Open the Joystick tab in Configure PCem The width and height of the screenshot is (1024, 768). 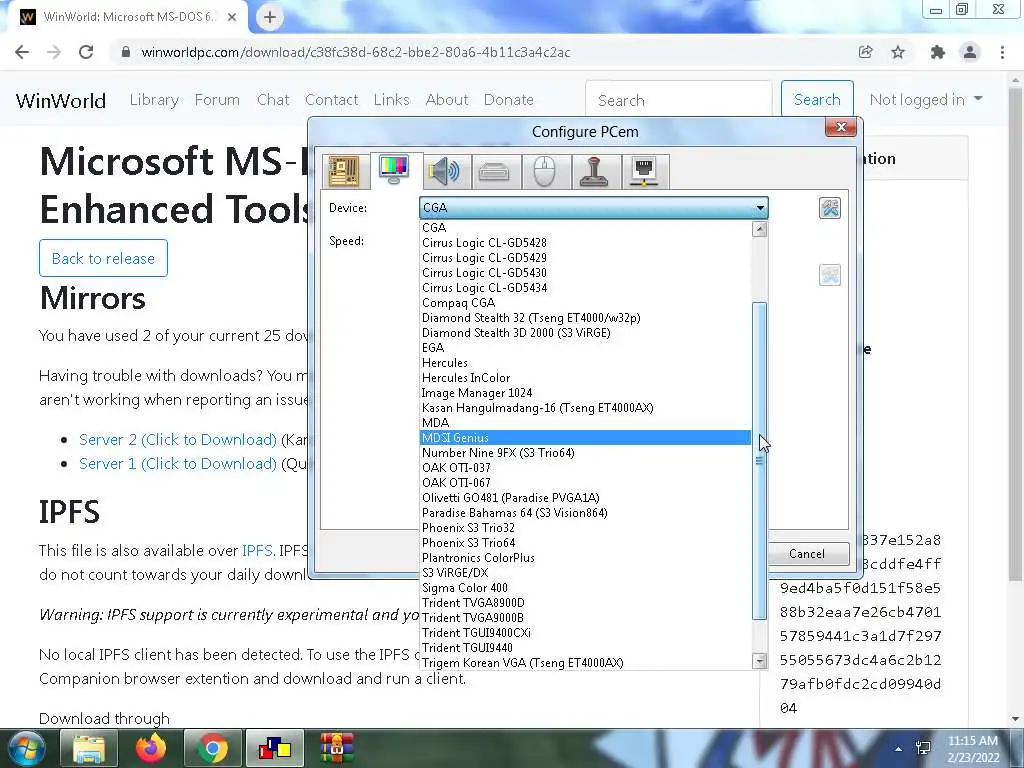594,172
